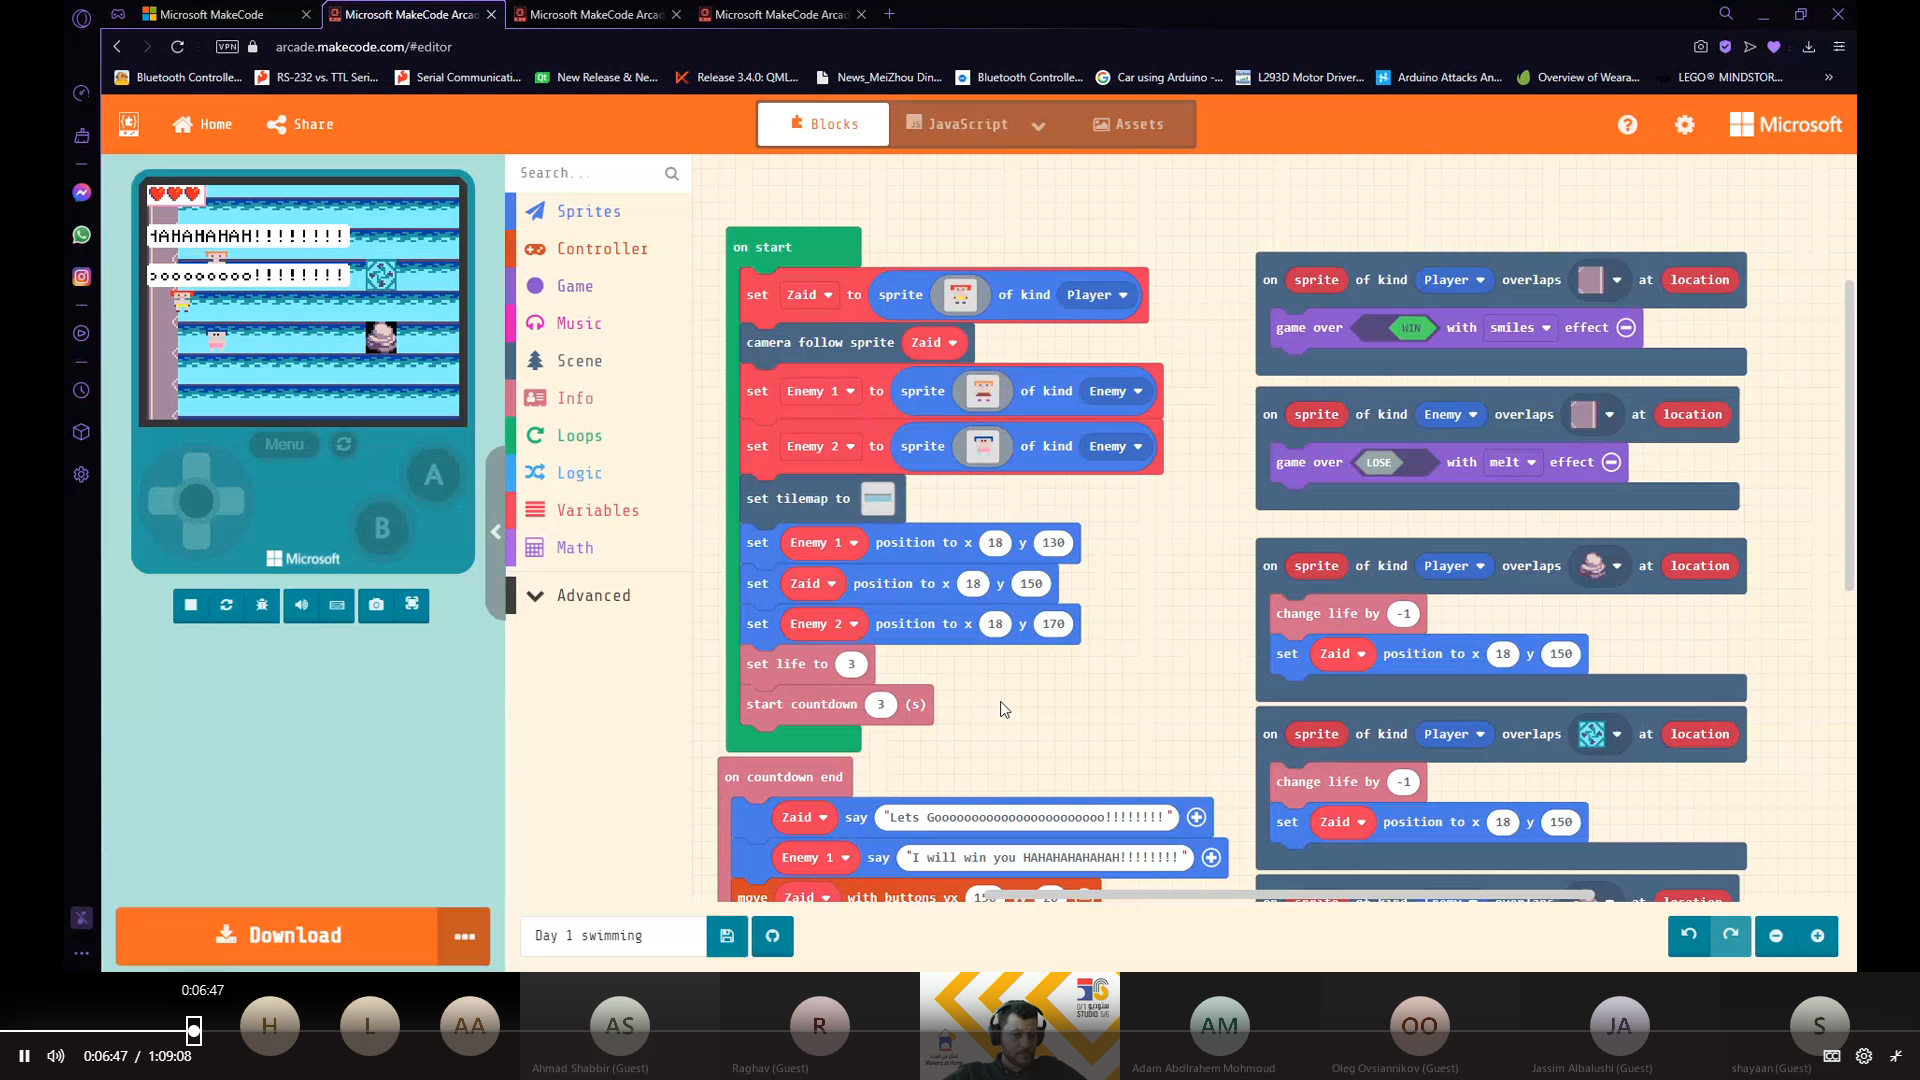Screen dimensions: 1920x1080
Task: Toggle the WIN game over switch
Action: click(x=1395, y=328)
